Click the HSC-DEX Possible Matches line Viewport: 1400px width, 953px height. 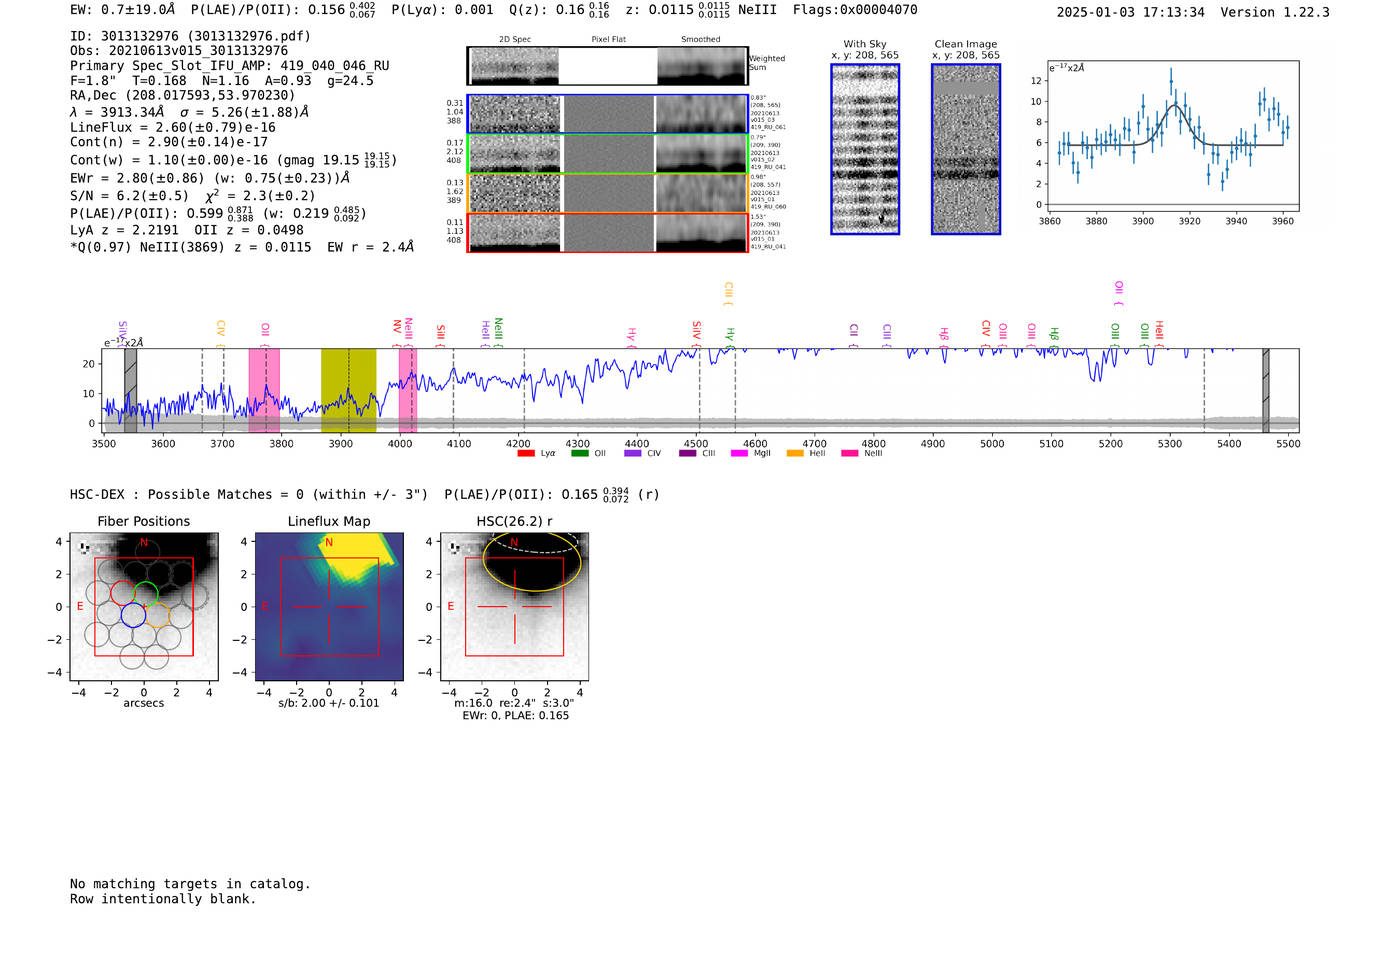365,494
